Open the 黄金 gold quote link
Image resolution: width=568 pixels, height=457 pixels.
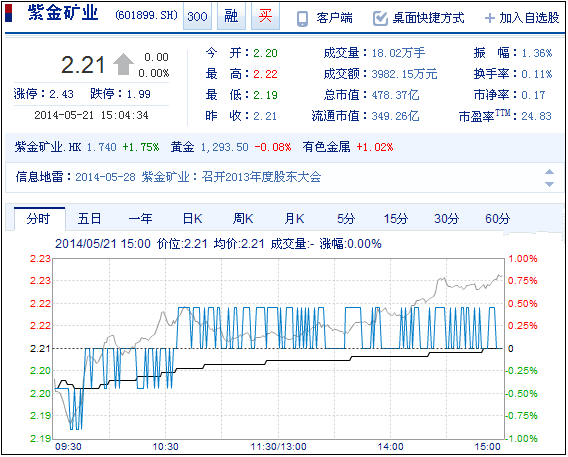point(183,147)
